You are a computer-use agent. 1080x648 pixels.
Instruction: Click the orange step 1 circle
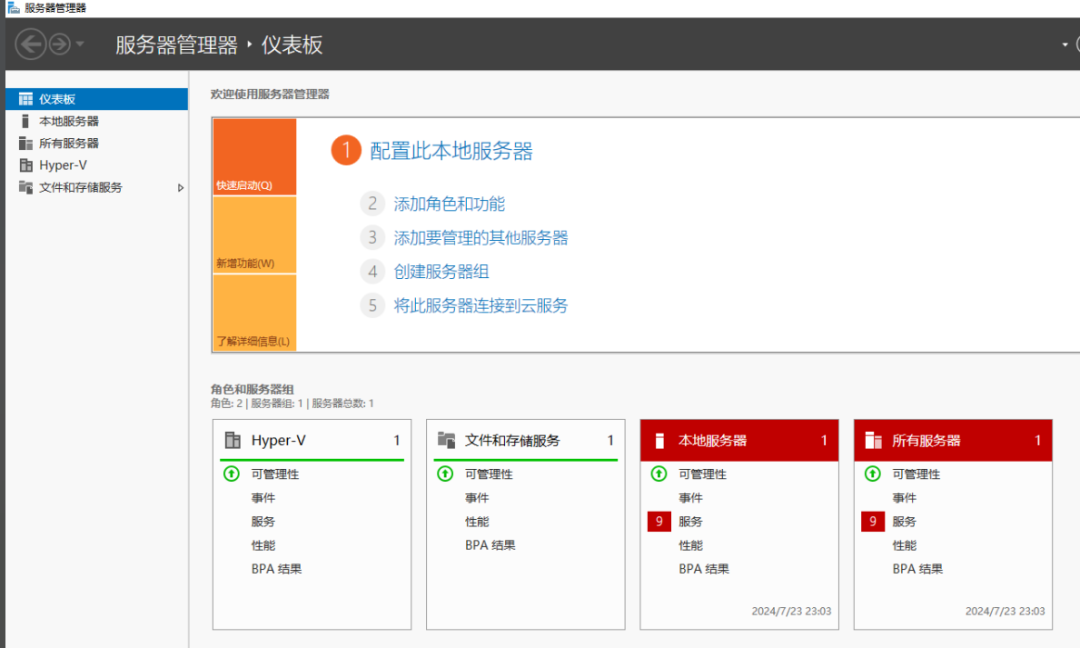[346, 150]
